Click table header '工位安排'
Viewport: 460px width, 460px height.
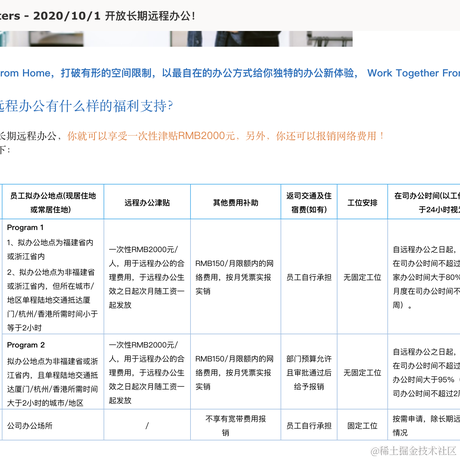coord(362,202)
